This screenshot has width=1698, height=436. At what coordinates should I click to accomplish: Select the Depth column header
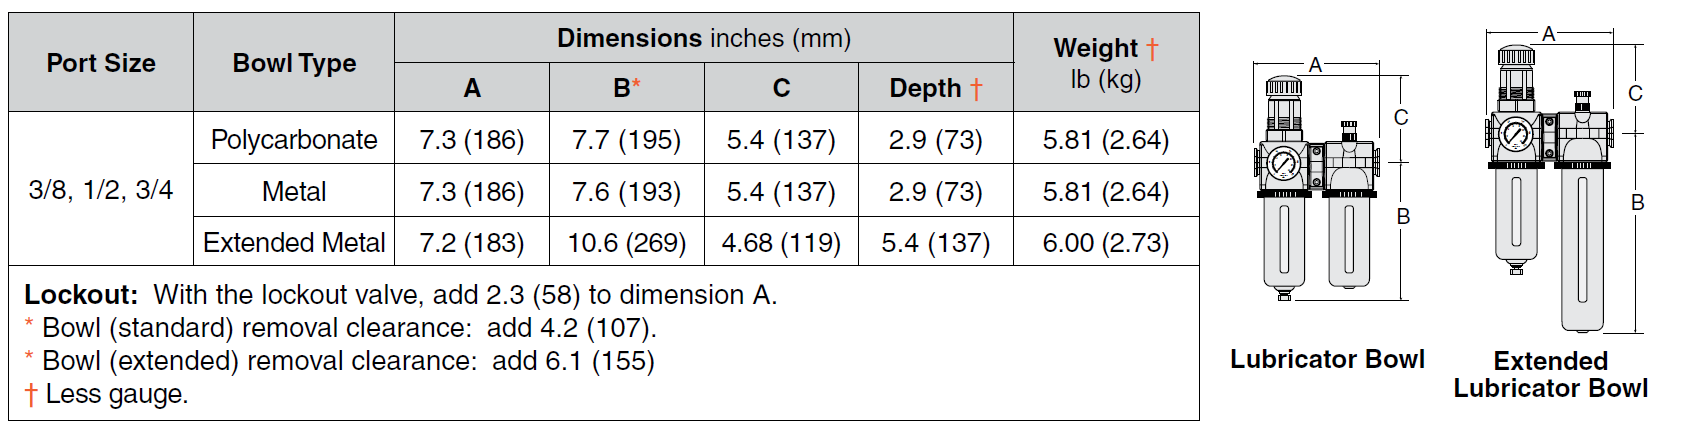[935, 88]
